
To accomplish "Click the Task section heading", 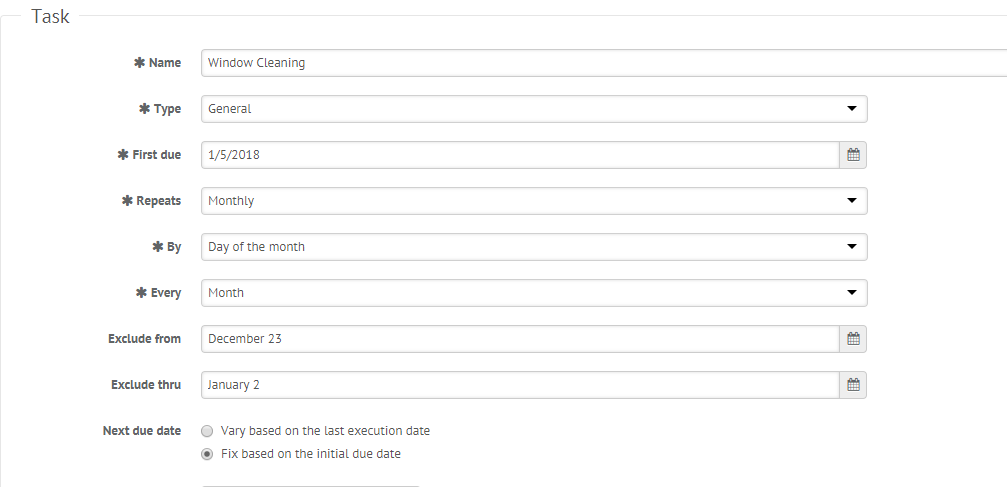I will [x=50, y=16].
